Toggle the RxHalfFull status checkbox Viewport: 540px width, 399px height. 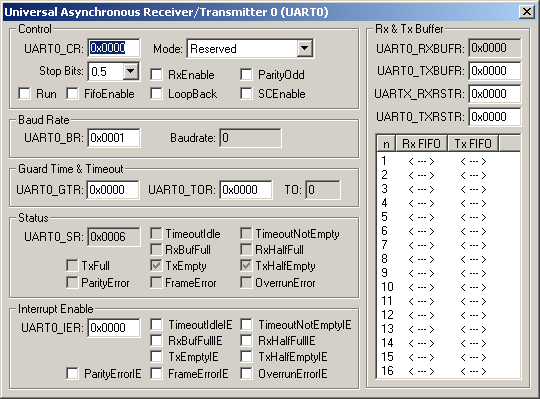pyautogui.click(x=246, y=249)
